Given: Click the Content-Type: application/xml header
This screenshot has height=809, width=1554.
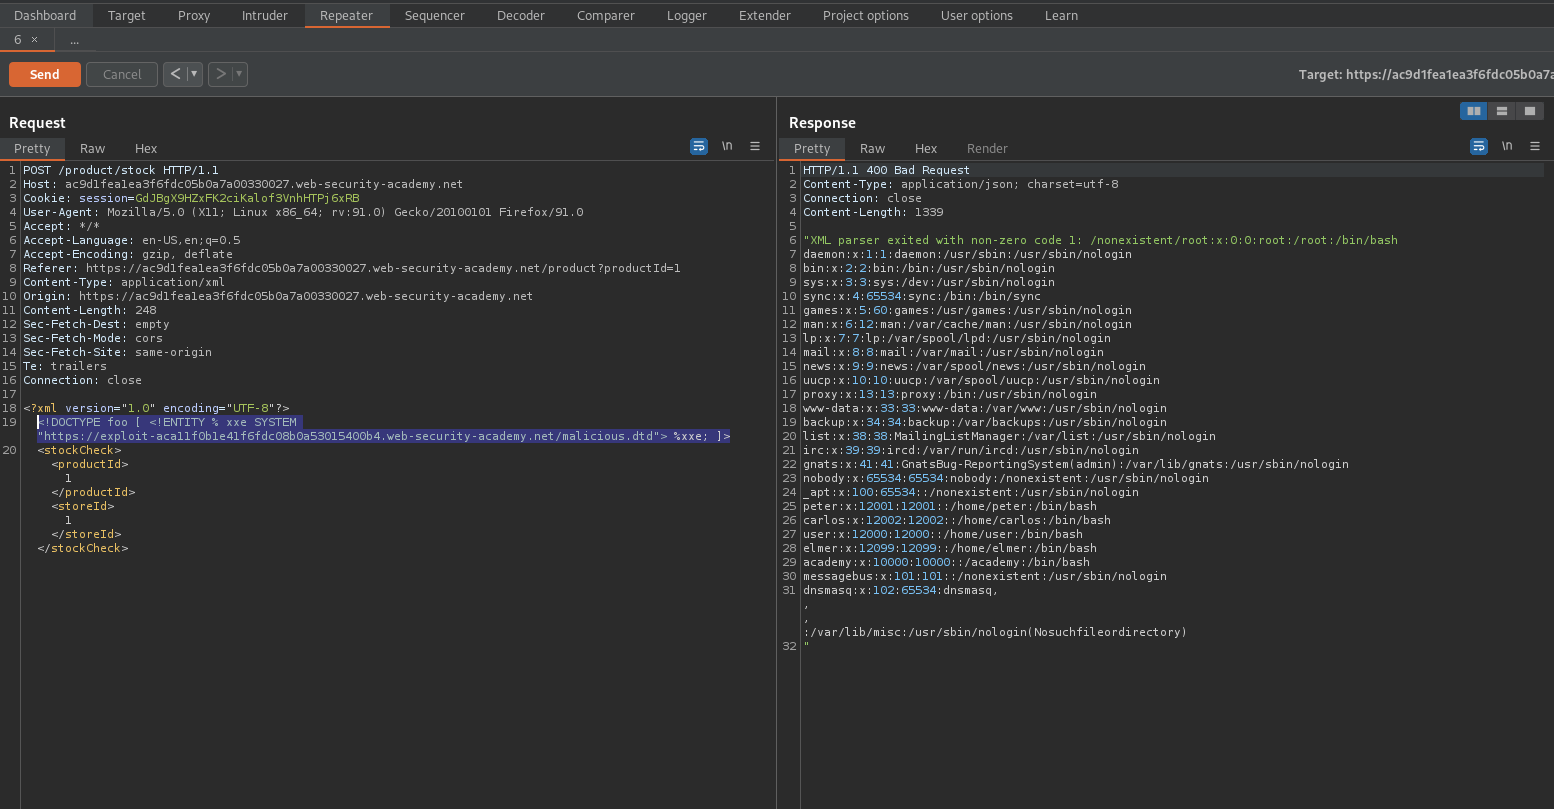Looking at the screenshot, I should click(x=125, y=282).
